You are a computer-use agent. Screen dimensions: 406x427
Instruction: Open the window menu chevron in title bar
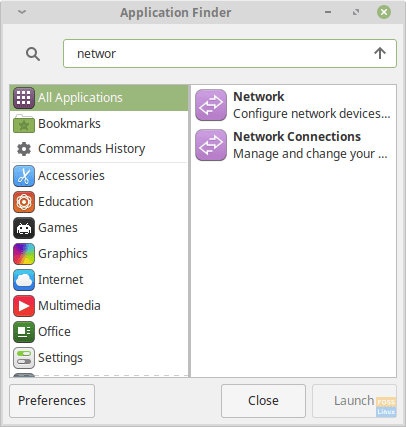pos(22,12)
